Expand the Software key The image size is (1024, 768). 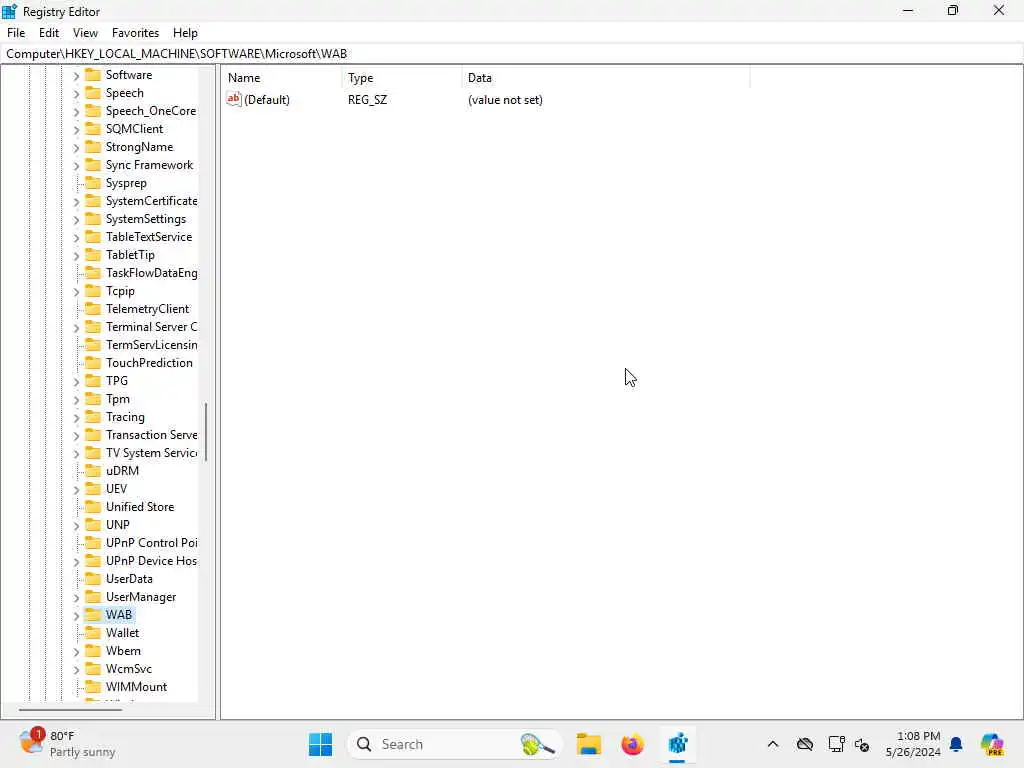click(x=76, y=76)
